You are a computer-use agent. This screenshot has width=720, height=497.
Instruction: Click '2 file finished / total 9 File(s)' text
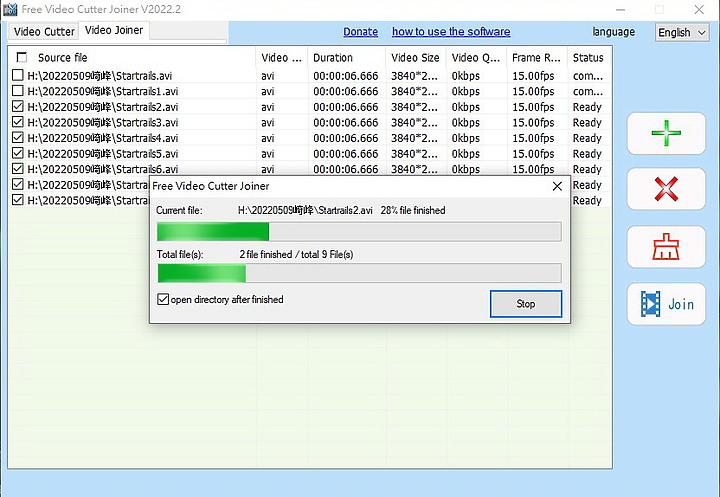[296, 254]
